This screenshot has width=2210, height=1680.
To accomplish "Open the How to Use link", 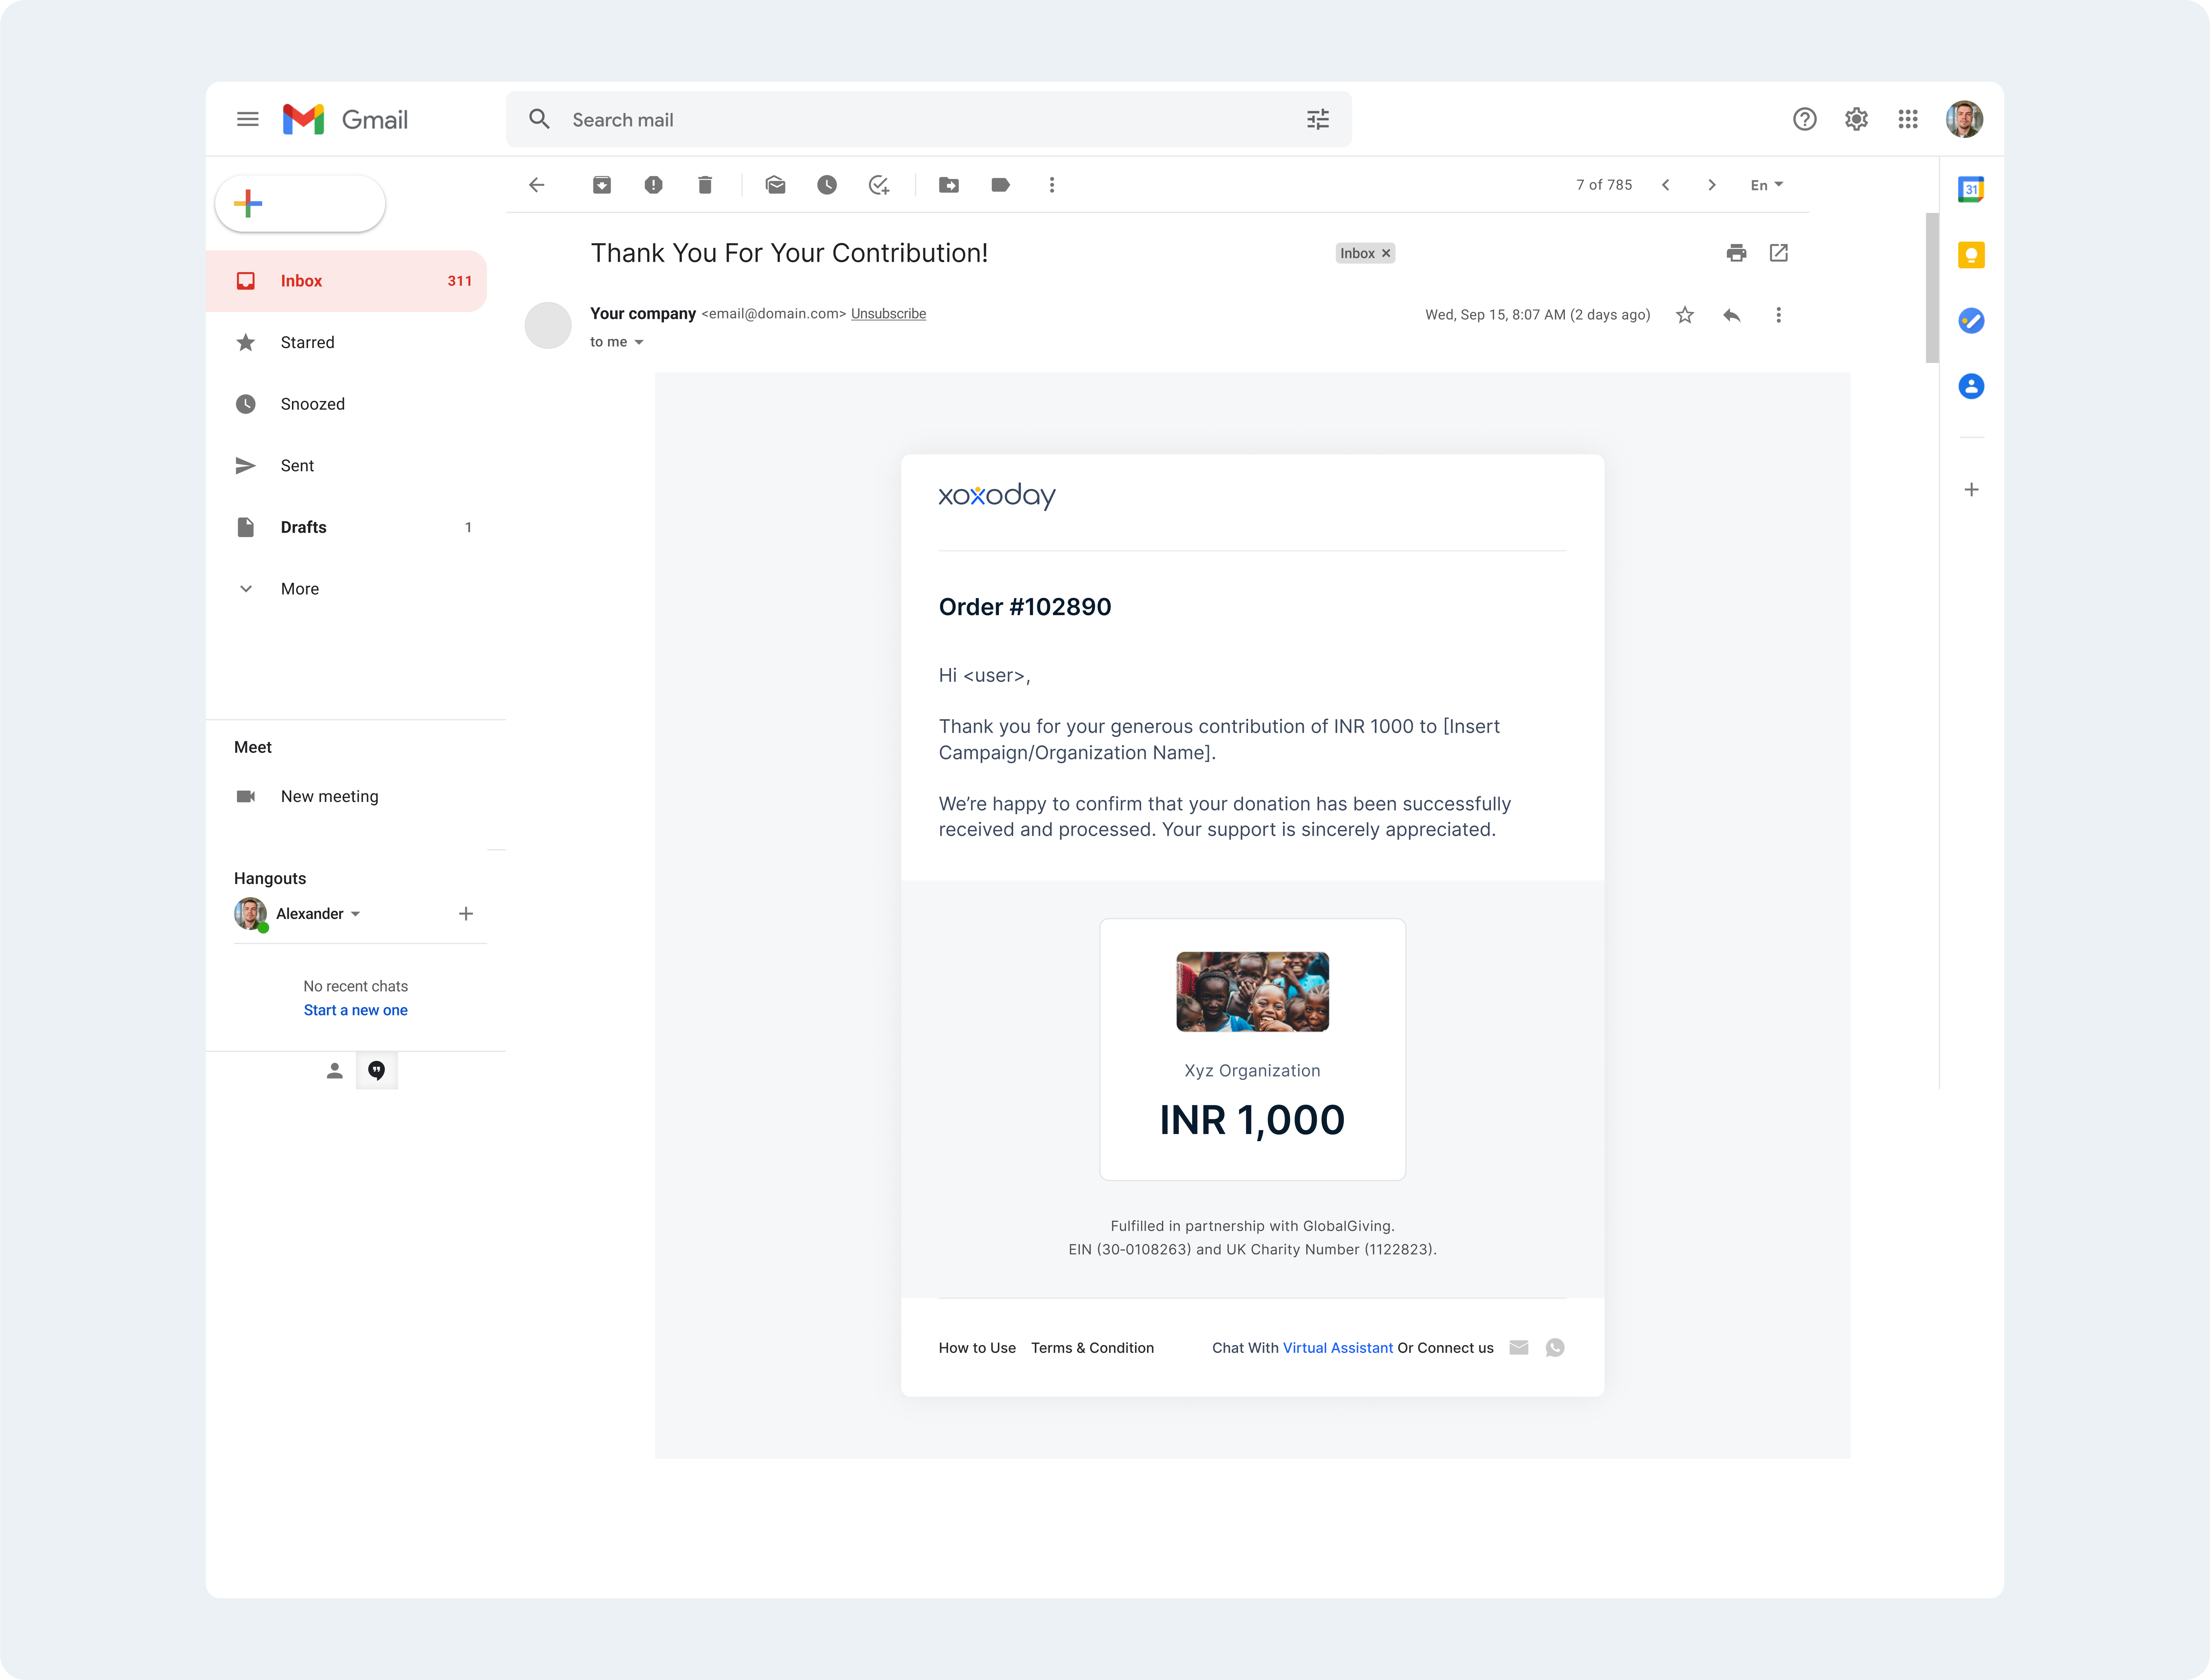I will [x=977, y=1348].
